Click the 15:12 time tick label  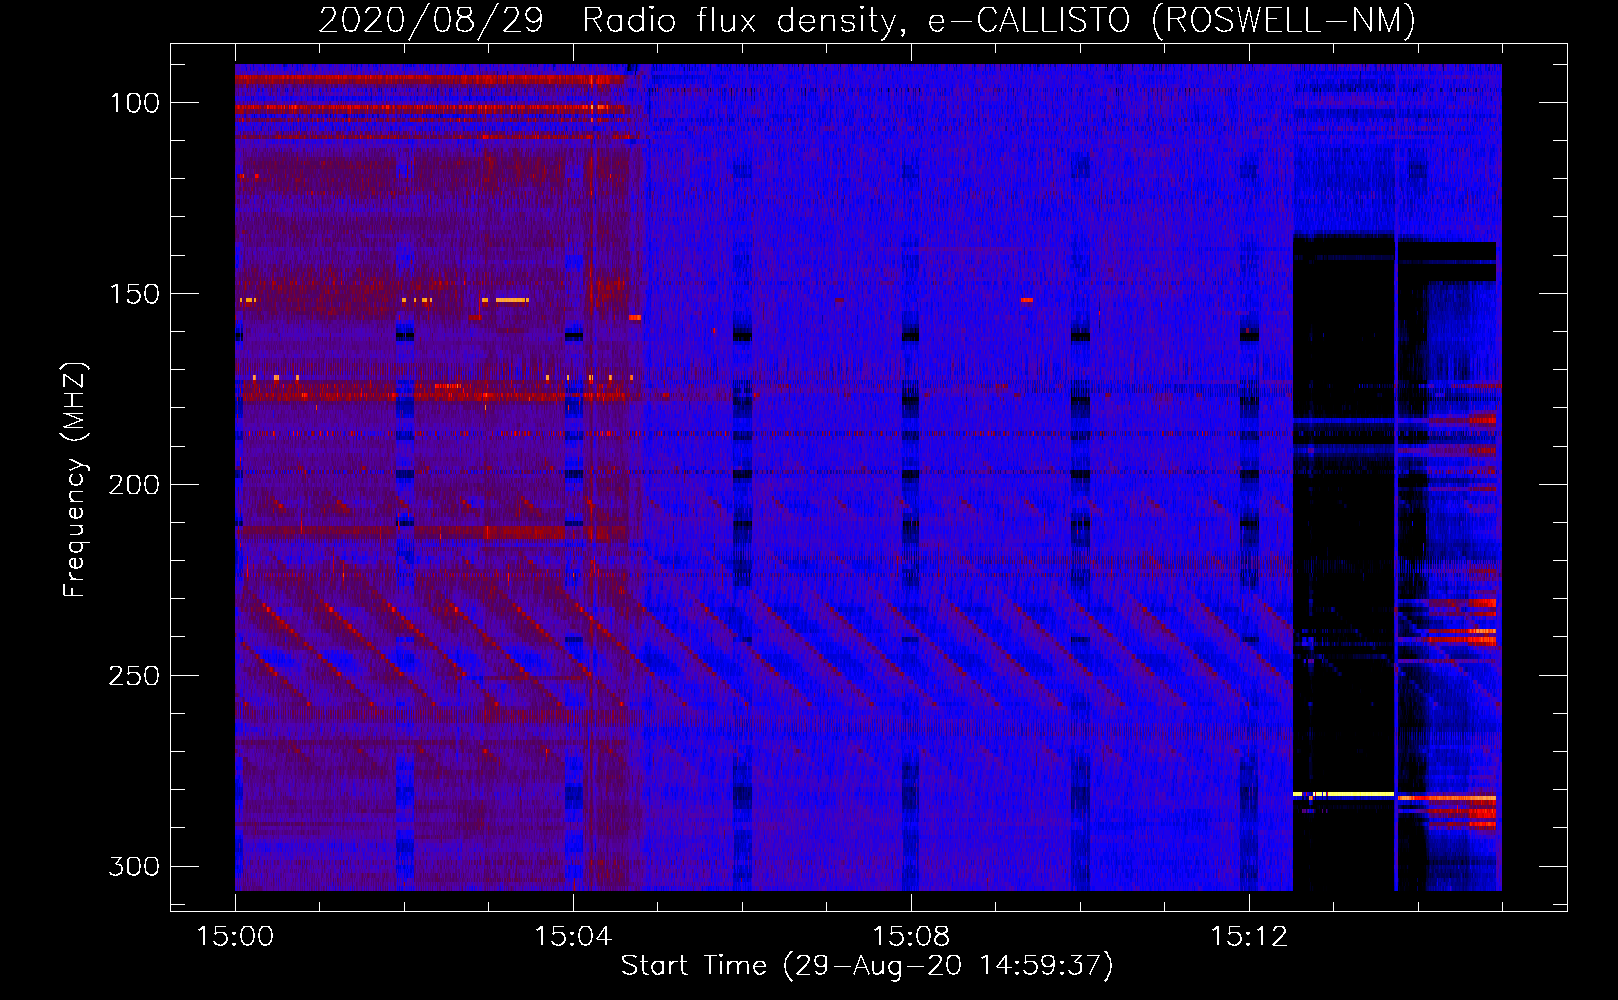[x=1249, y=937]
